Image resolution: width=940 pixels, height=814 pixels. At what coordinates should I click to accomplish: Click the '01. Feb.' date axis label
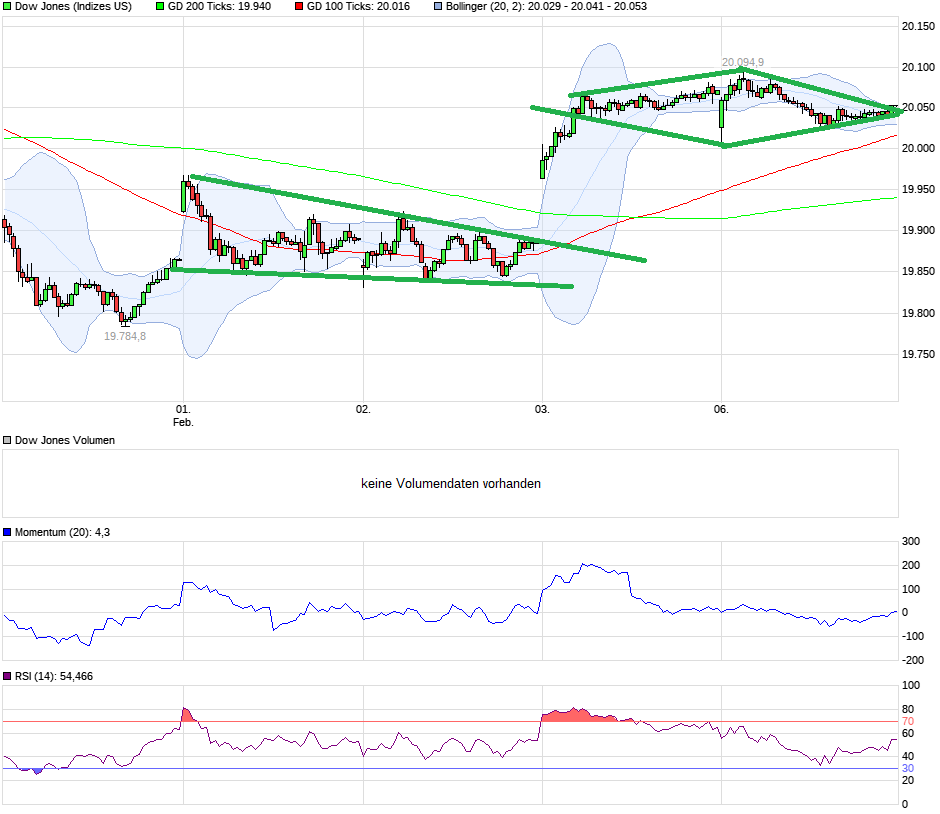pyautogui.click(x=183, y=416)
